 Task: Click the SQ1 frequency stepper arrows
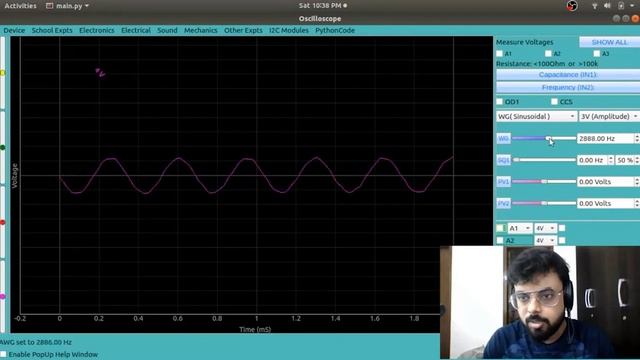611,160
